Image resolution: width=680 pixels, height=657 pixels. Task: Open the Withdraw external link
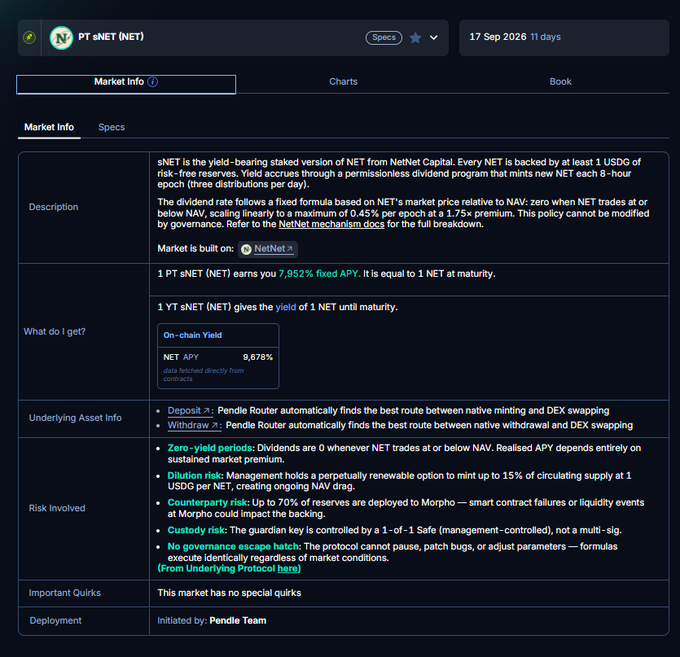(193, 425)
